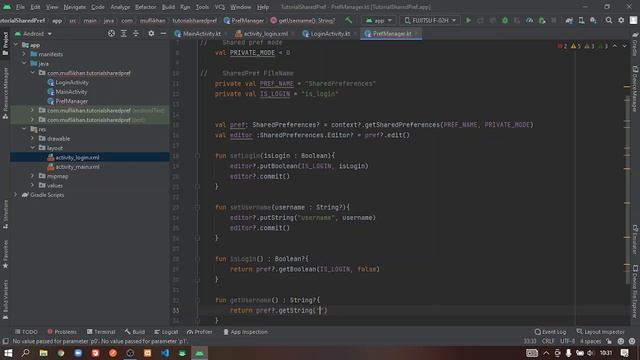The width and height of the screenshot is (640, 360).
Task: Expand the values folder
Action: pos(32,185)
